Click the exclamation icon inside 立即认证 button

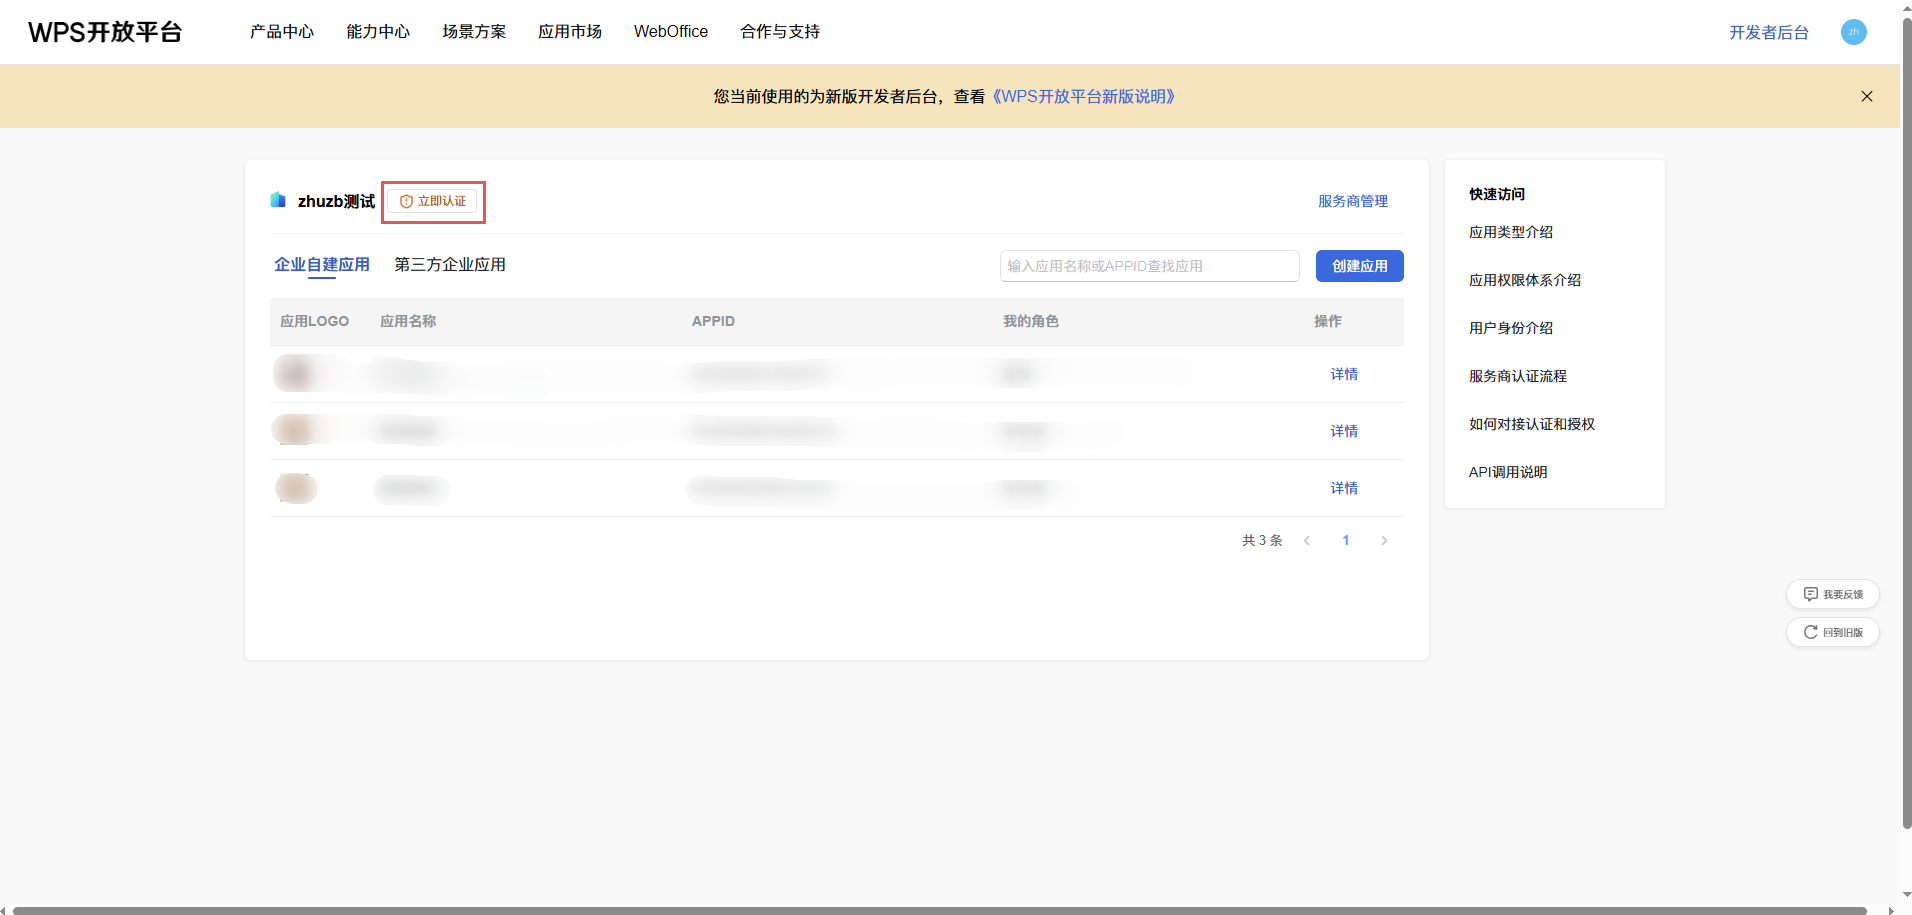[x=406, y=200]
